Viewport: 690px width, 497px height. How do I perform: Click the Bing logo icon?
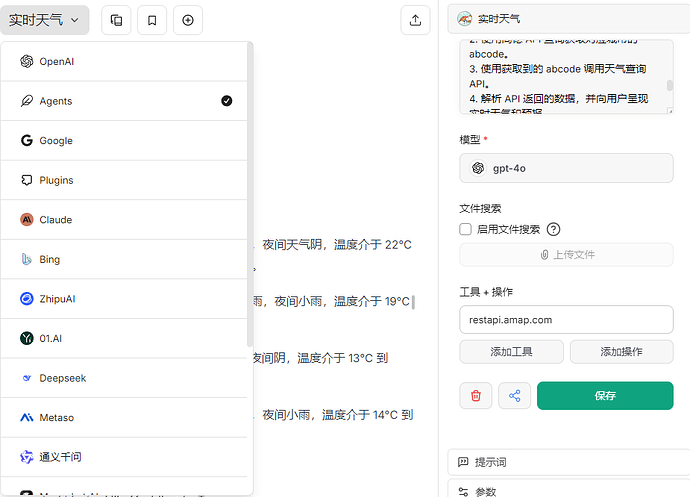(x=27, y=259)
